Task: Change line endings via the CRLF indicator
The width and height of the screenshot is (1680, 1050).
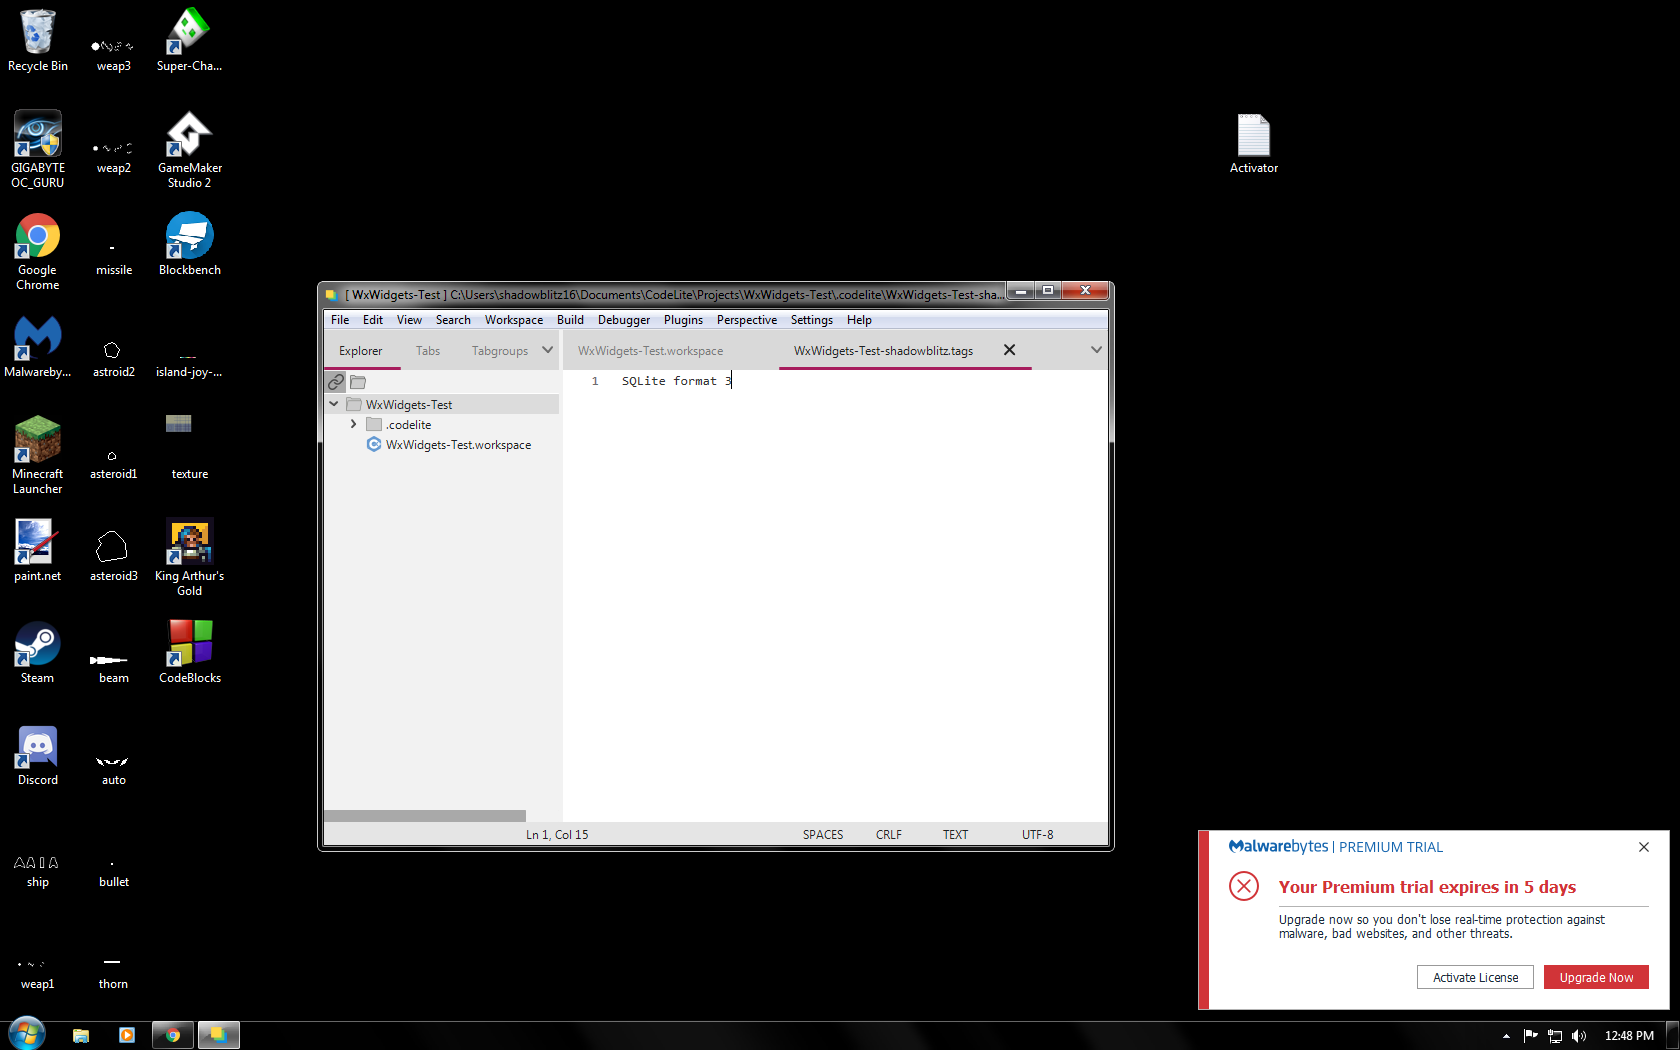Action: [888, 834]
